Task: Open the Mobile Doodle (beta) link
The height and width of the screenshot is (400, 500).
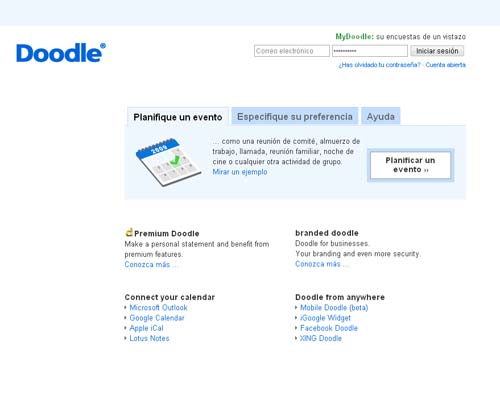Action: 334,308
